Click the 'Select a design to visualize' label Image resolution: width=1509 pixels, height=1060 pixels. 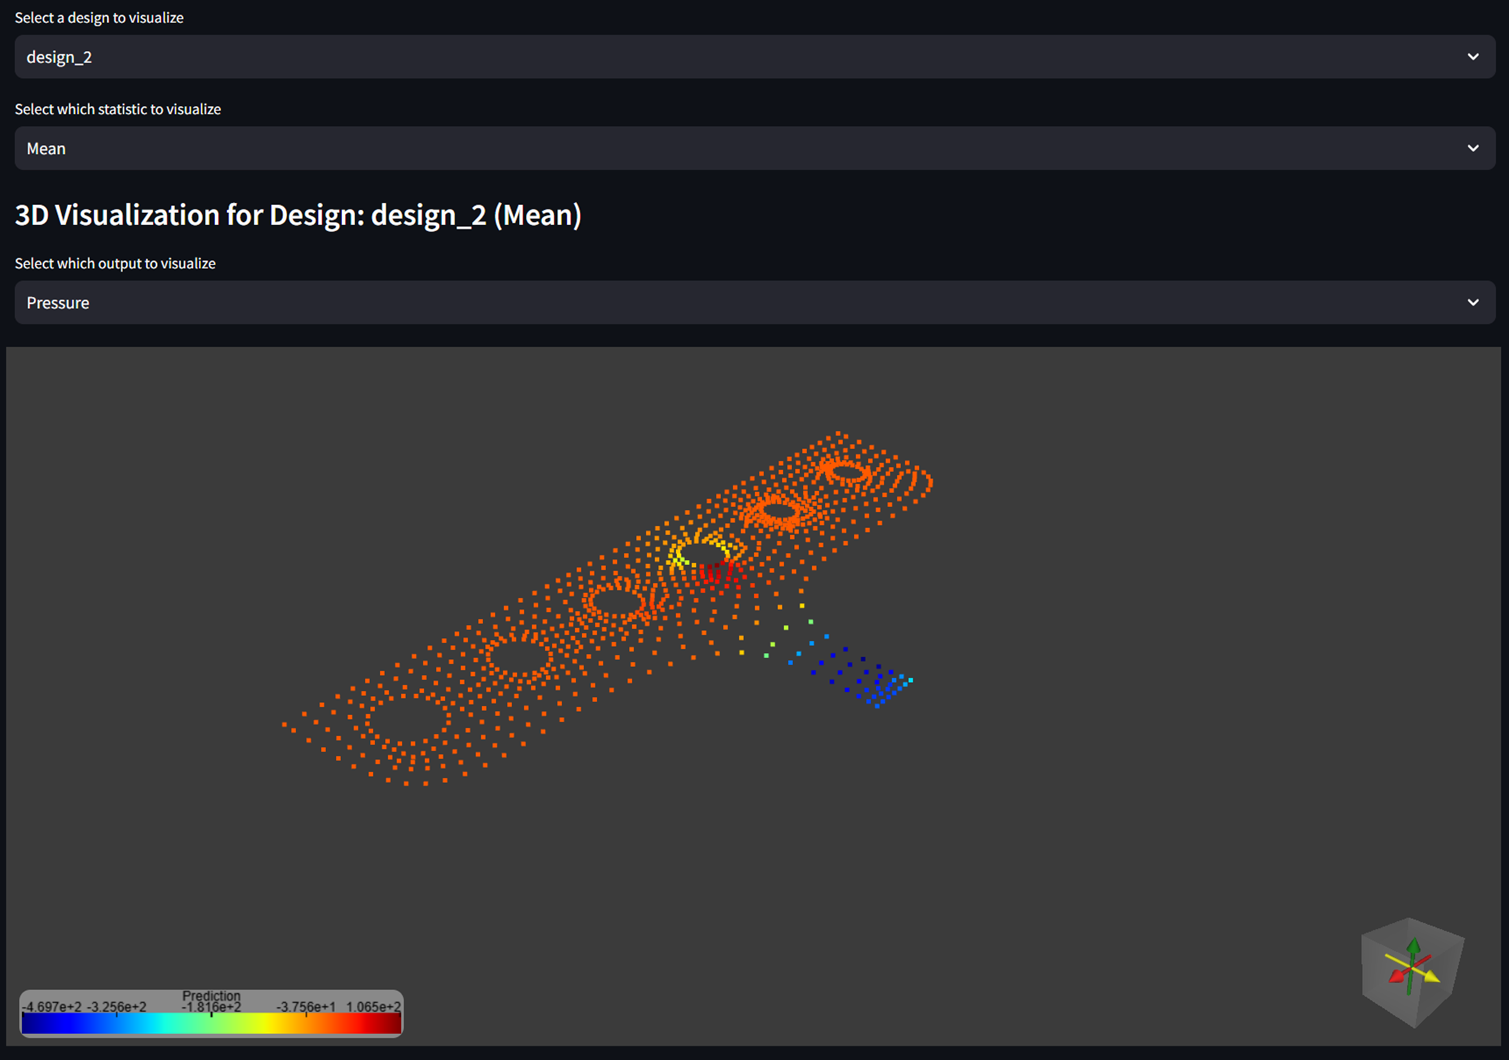(x=99, y=17)
